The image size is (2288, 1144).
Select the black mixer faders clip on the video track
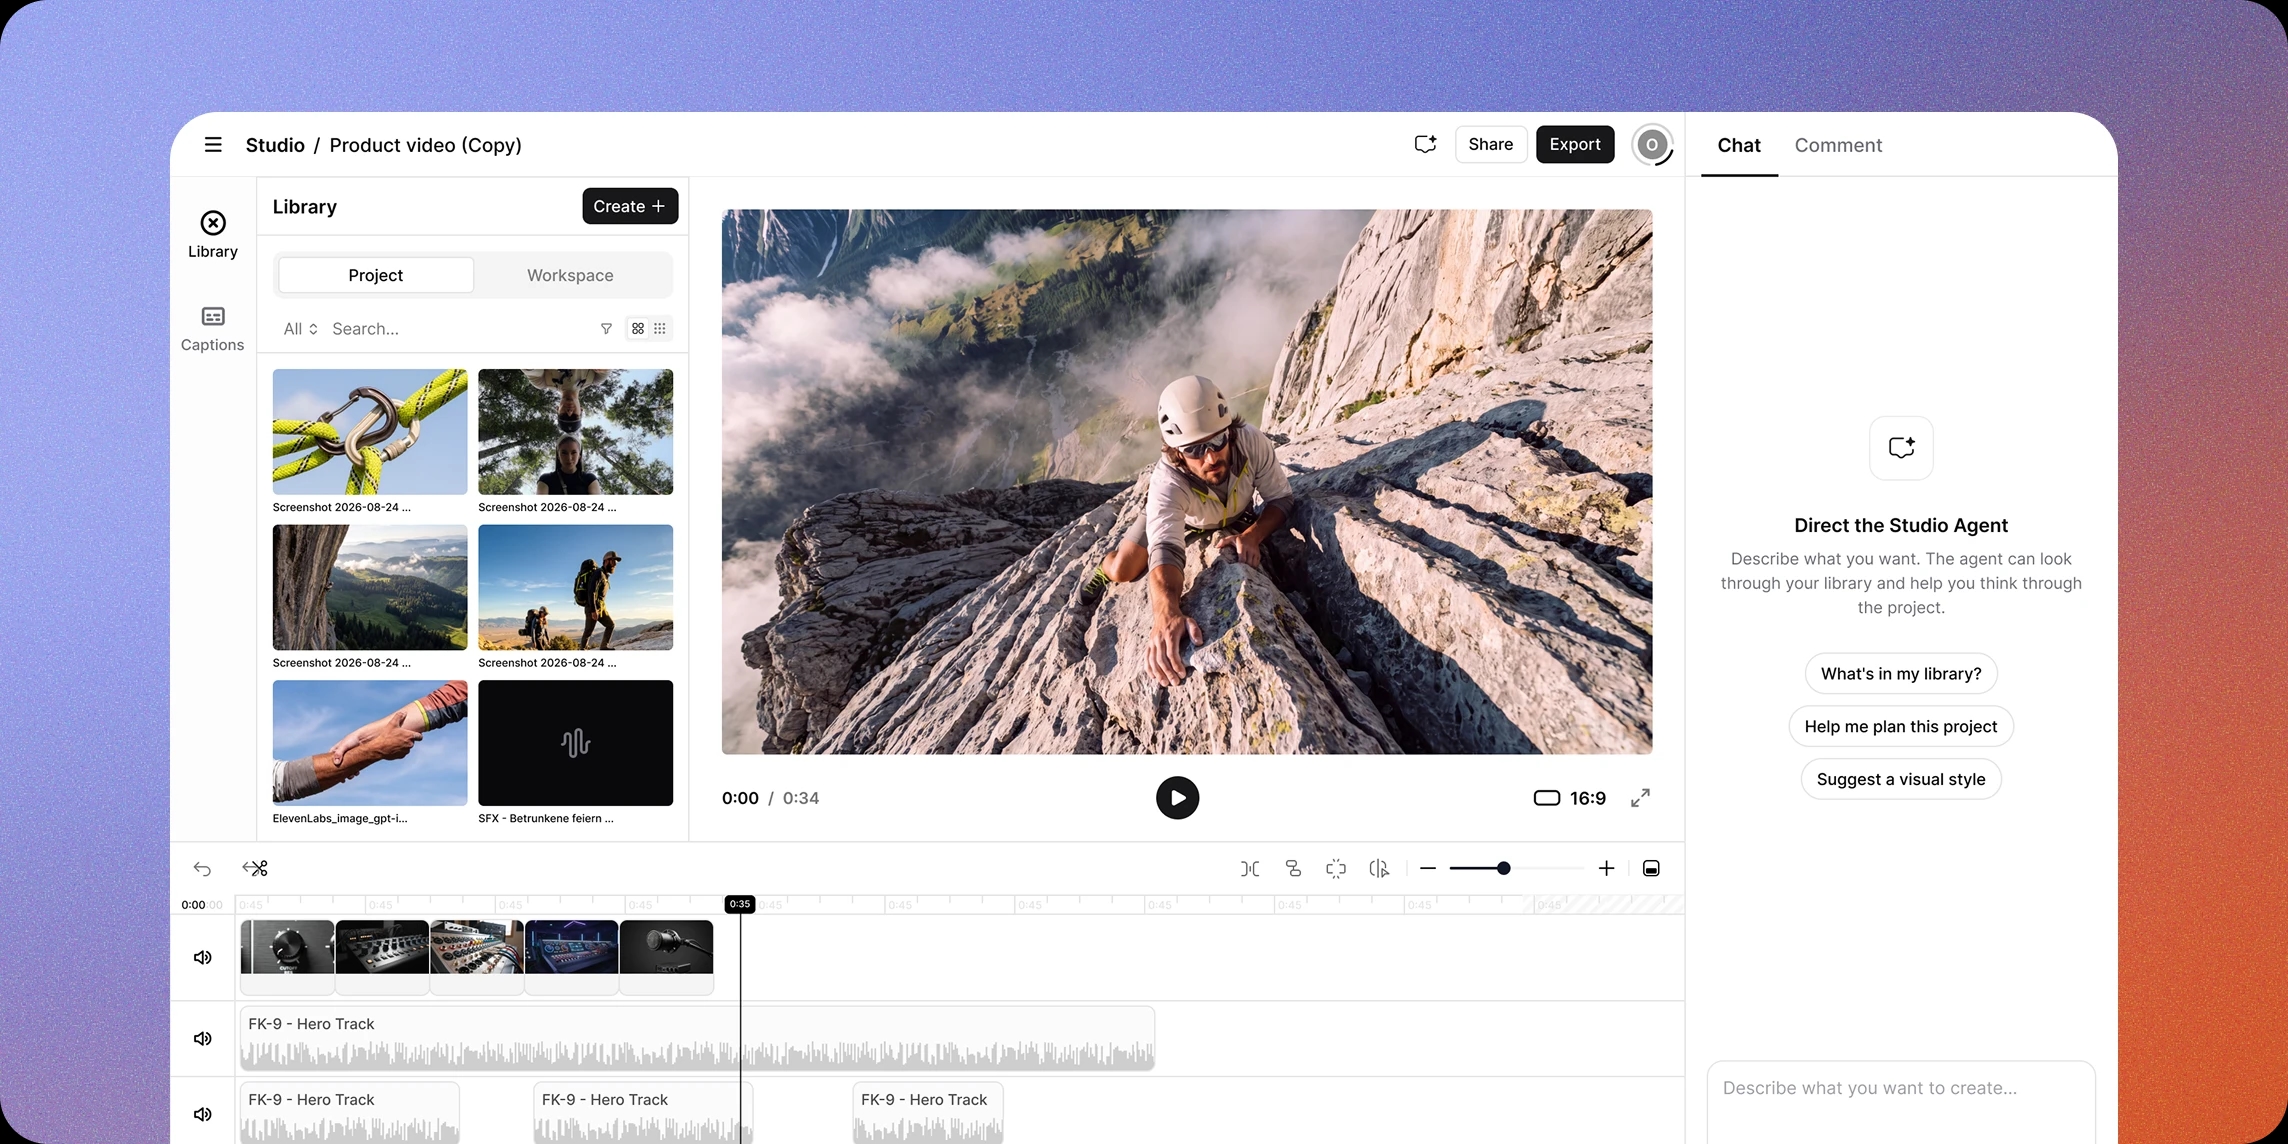382,957
